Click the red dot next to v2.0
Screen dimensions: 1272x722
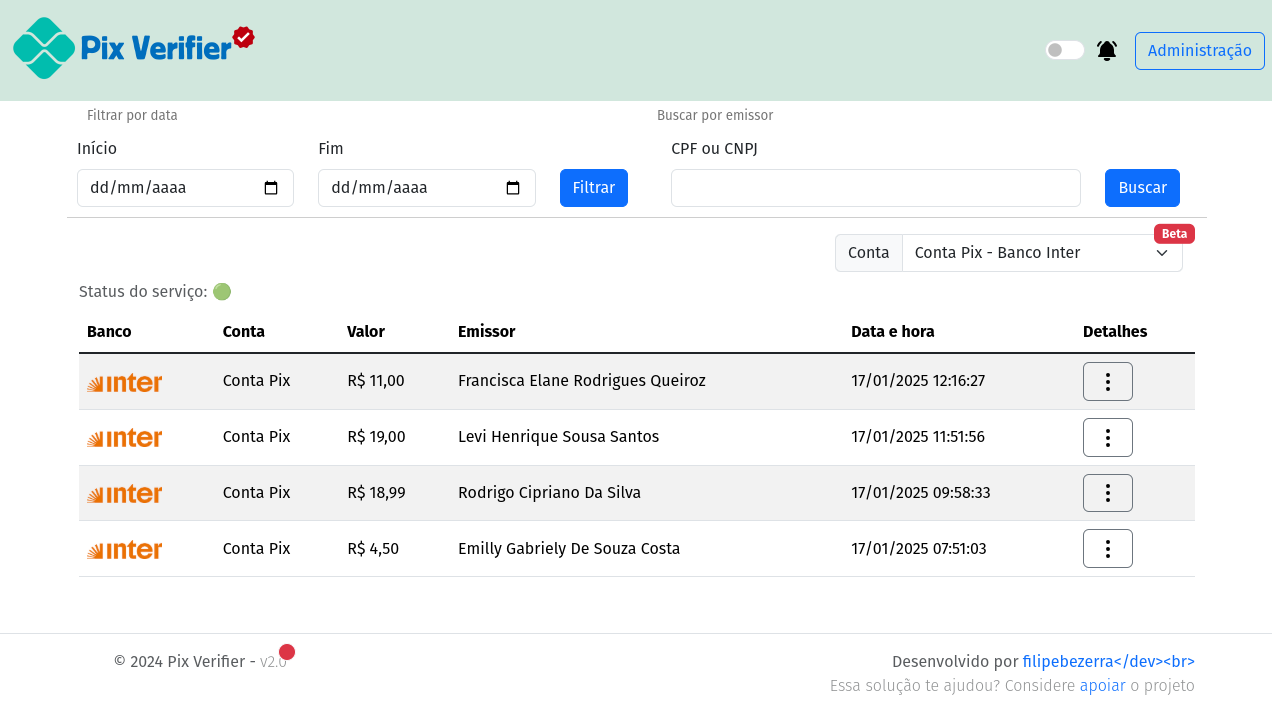pos(287,652)
